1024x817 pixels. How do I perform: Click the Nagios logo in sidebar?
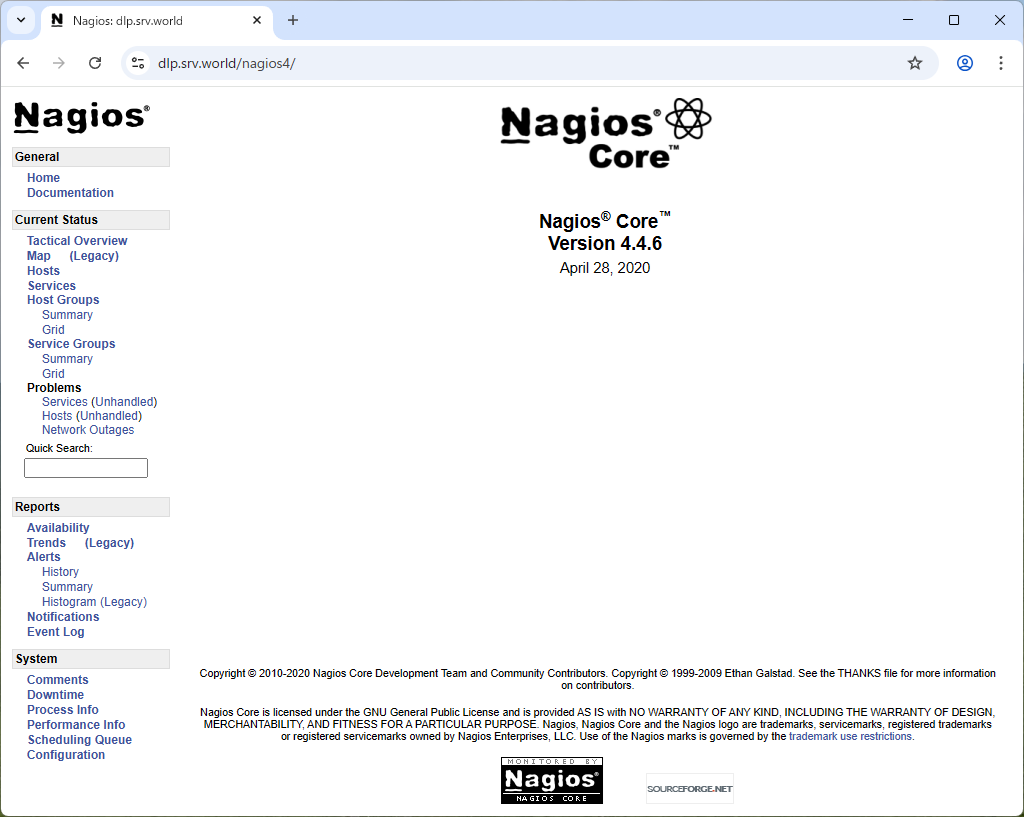82,116
